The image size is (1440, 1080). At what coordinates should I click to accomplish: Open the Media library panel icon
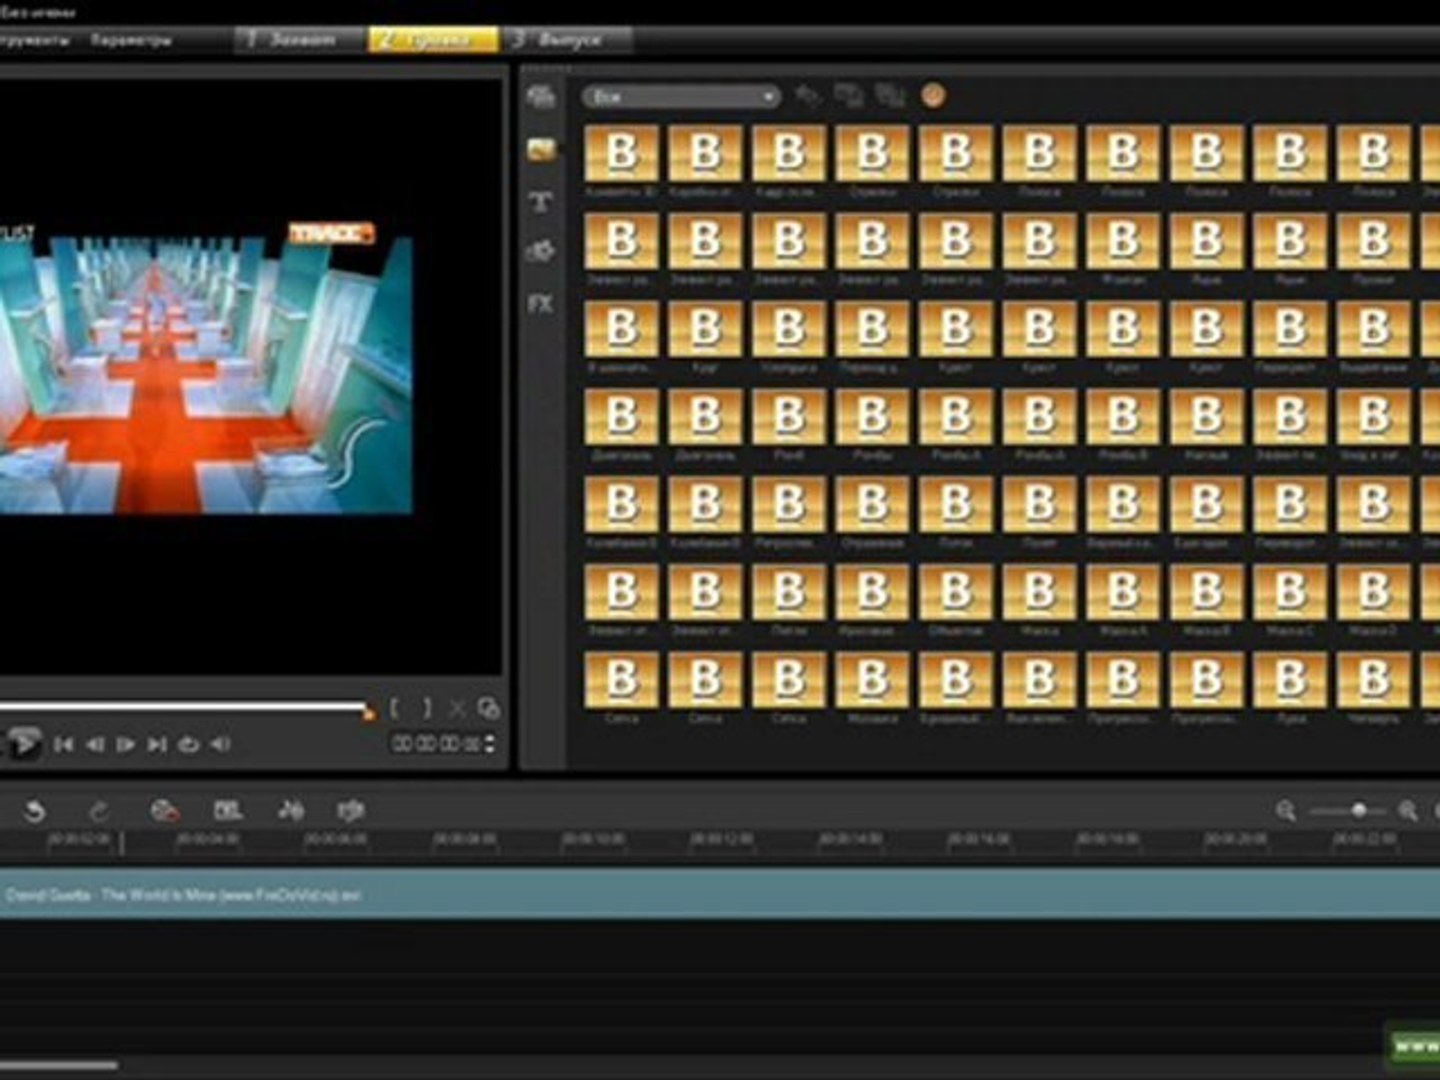541,97
